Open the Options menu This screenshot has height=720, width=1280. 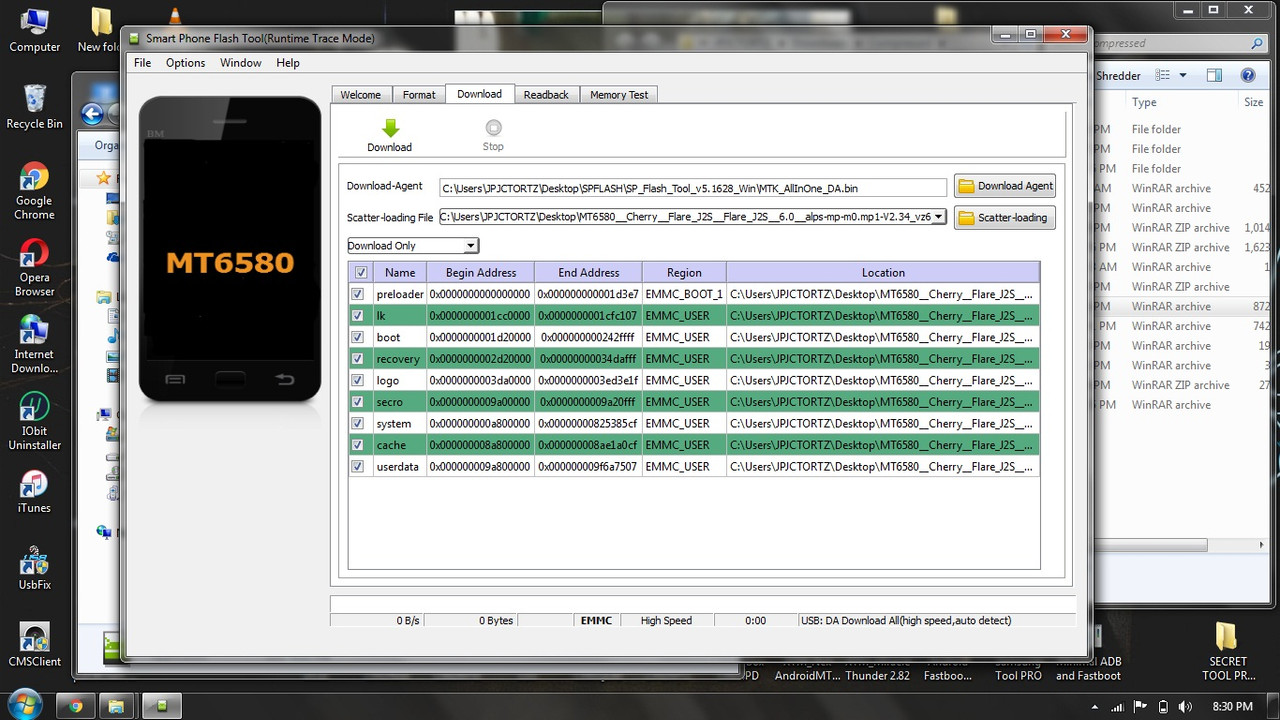(x=185, y=63)
